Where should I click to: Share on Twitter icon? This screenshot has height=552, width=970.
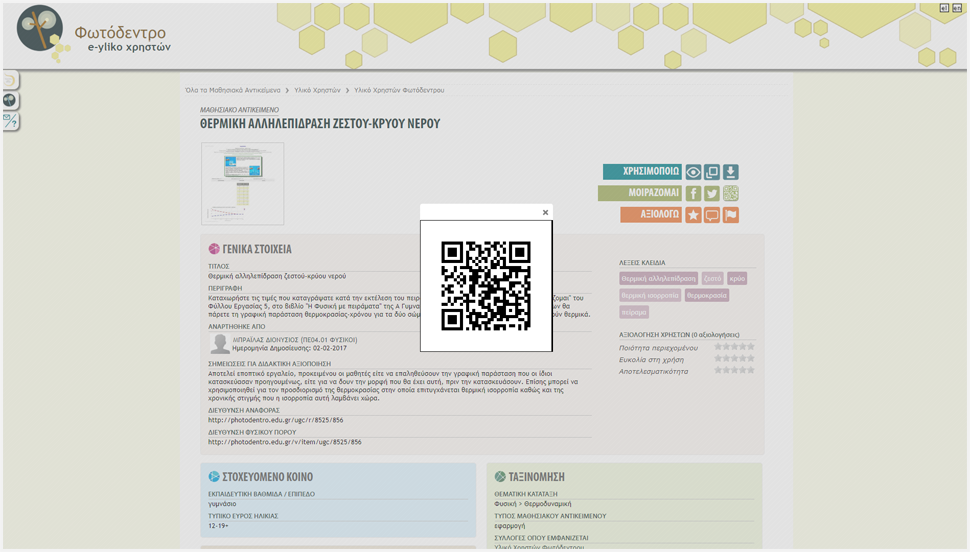[712, 194]
